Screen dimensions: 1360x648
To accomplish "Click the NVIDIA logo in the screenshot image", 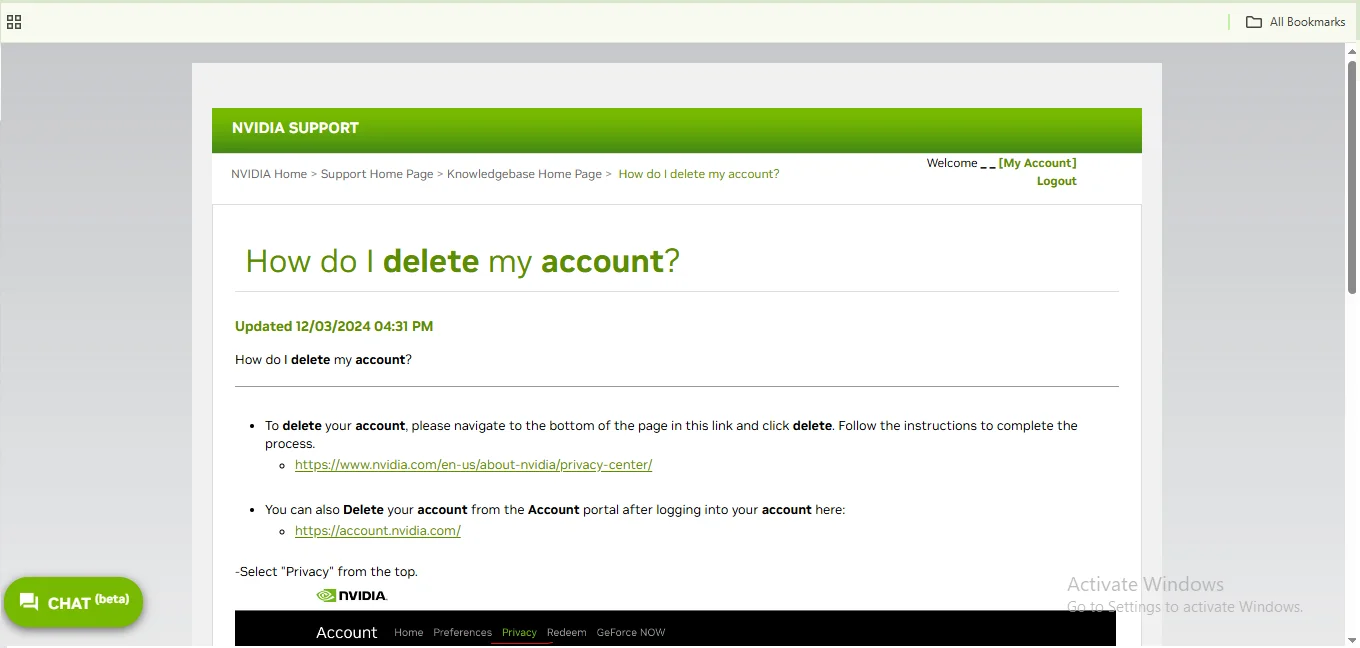I will tap(351, 595).
